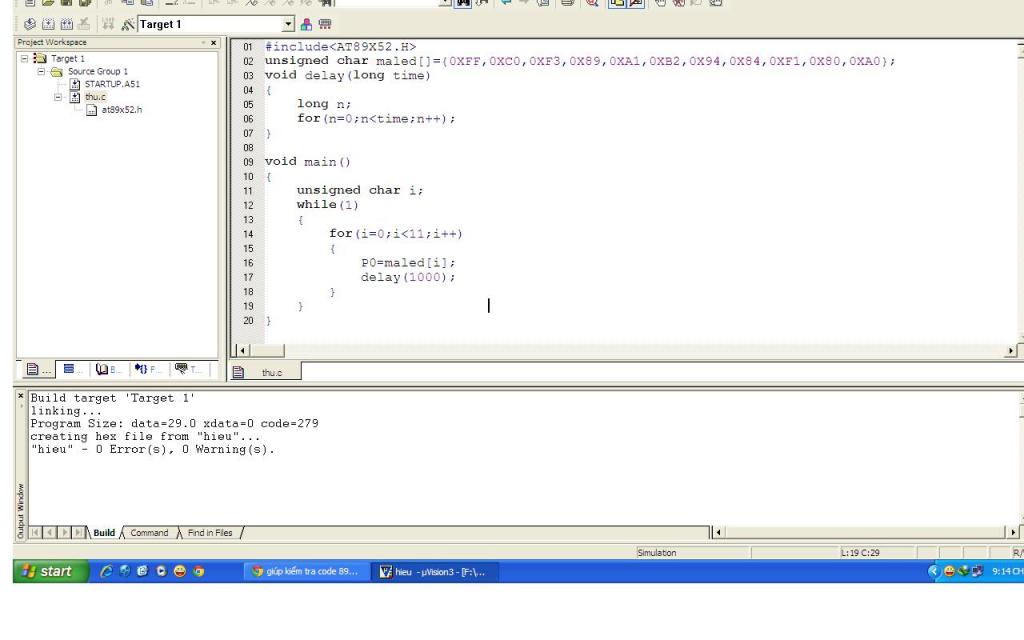The image size is (1024, 640).
Task: Click output window right scroll arrow
Action: click(x=1012, y=532)
